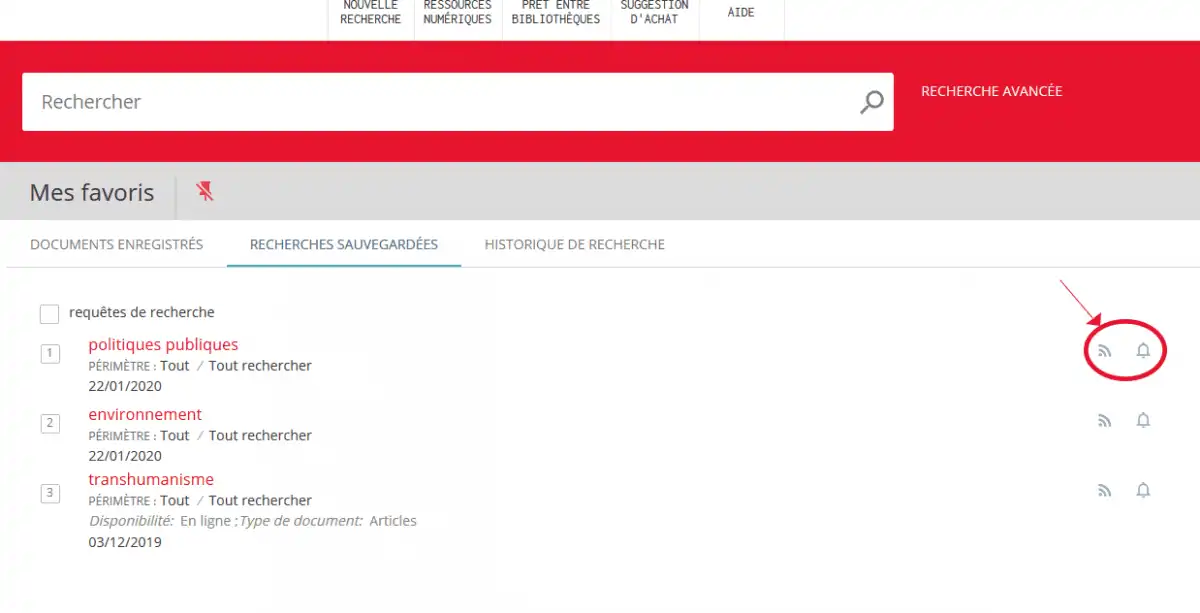Open RSS feed for environnement search
This screenshot has width=1200, height=613.
(x=1105, y=421)
